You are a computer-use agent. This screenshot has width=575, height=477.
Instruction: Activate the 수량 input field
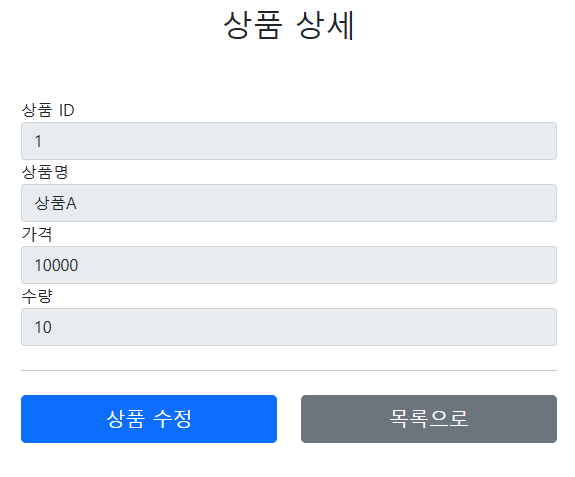click(289, 327)
